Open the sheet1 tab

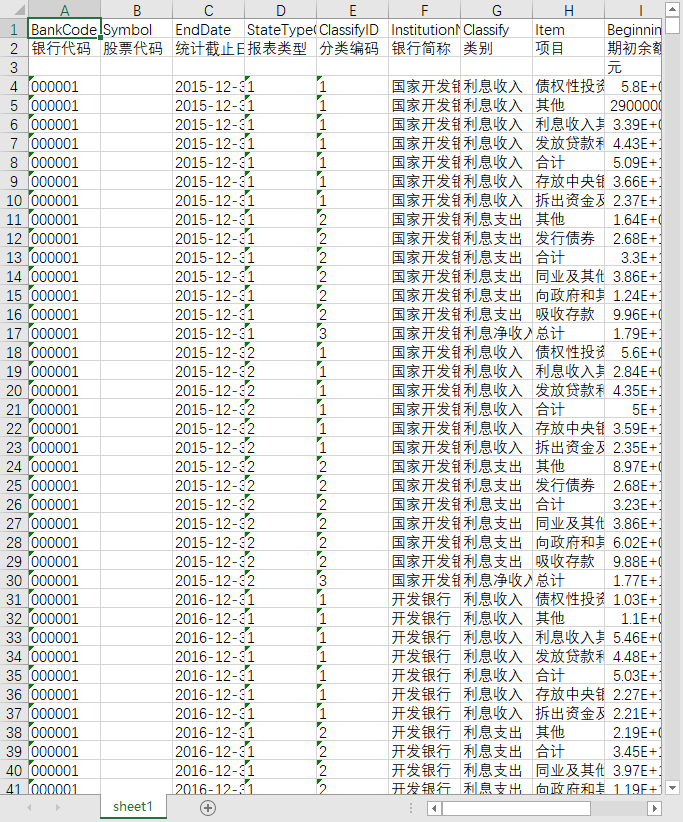[x=133, y=806]
